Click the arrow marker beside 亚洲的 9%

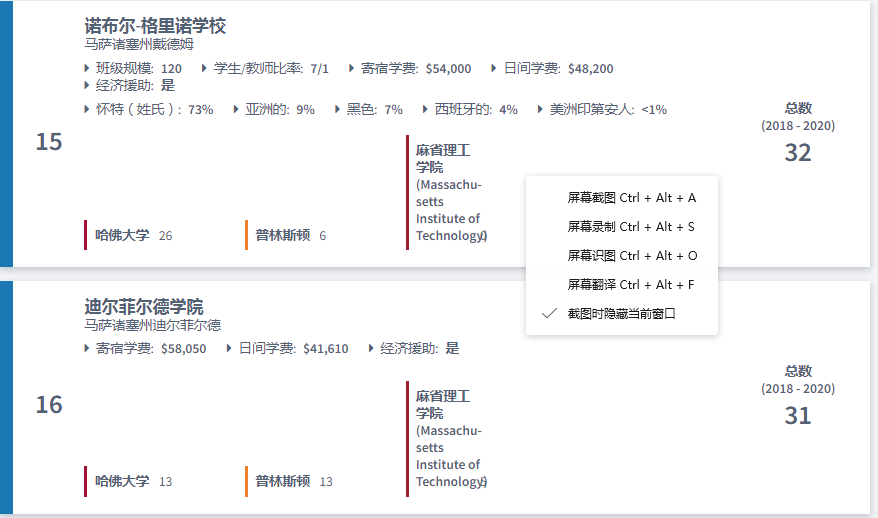(x=236, y=109)
